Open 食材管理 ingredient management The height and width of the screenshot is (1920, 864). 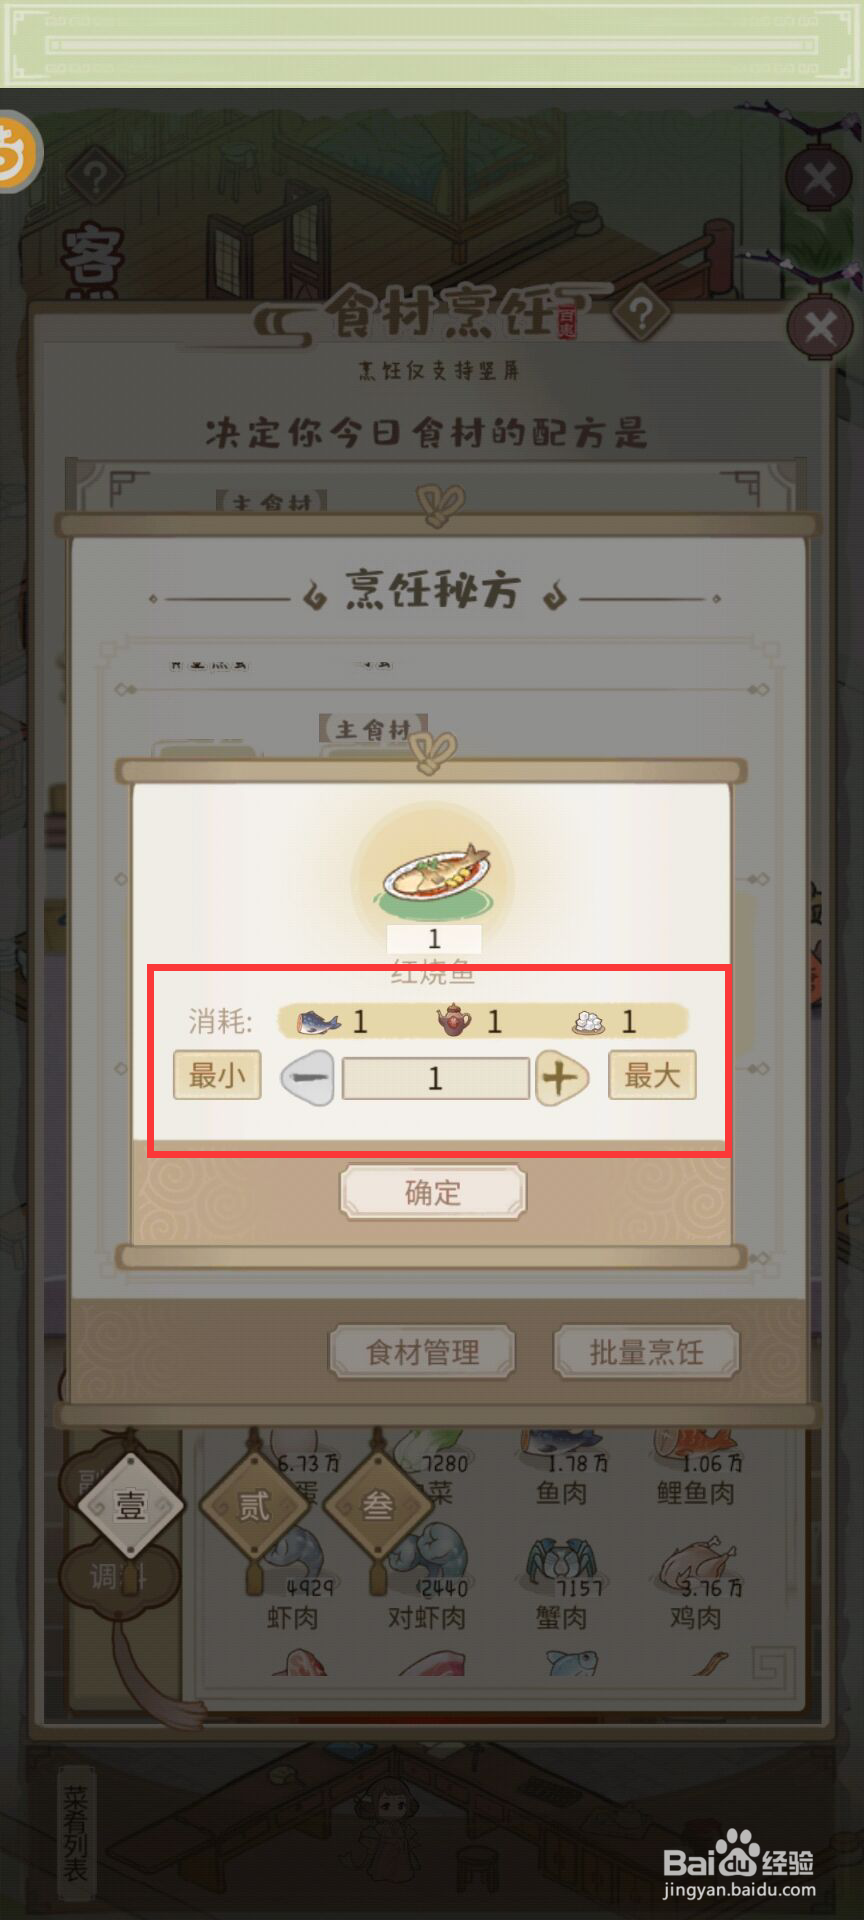[x=423, y=1352]
